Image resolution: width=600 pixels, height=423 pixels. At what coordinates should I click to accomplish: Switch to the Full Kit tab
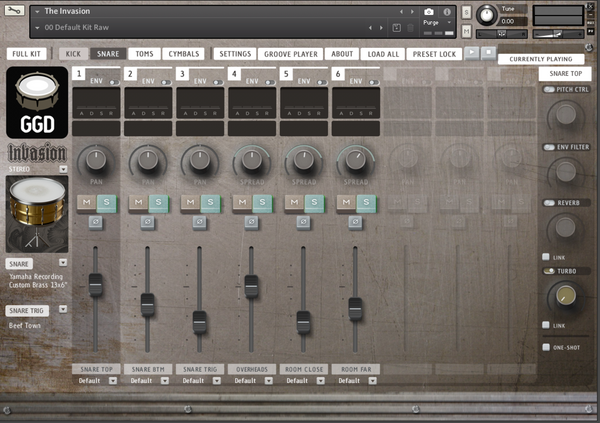coord(26,54)
